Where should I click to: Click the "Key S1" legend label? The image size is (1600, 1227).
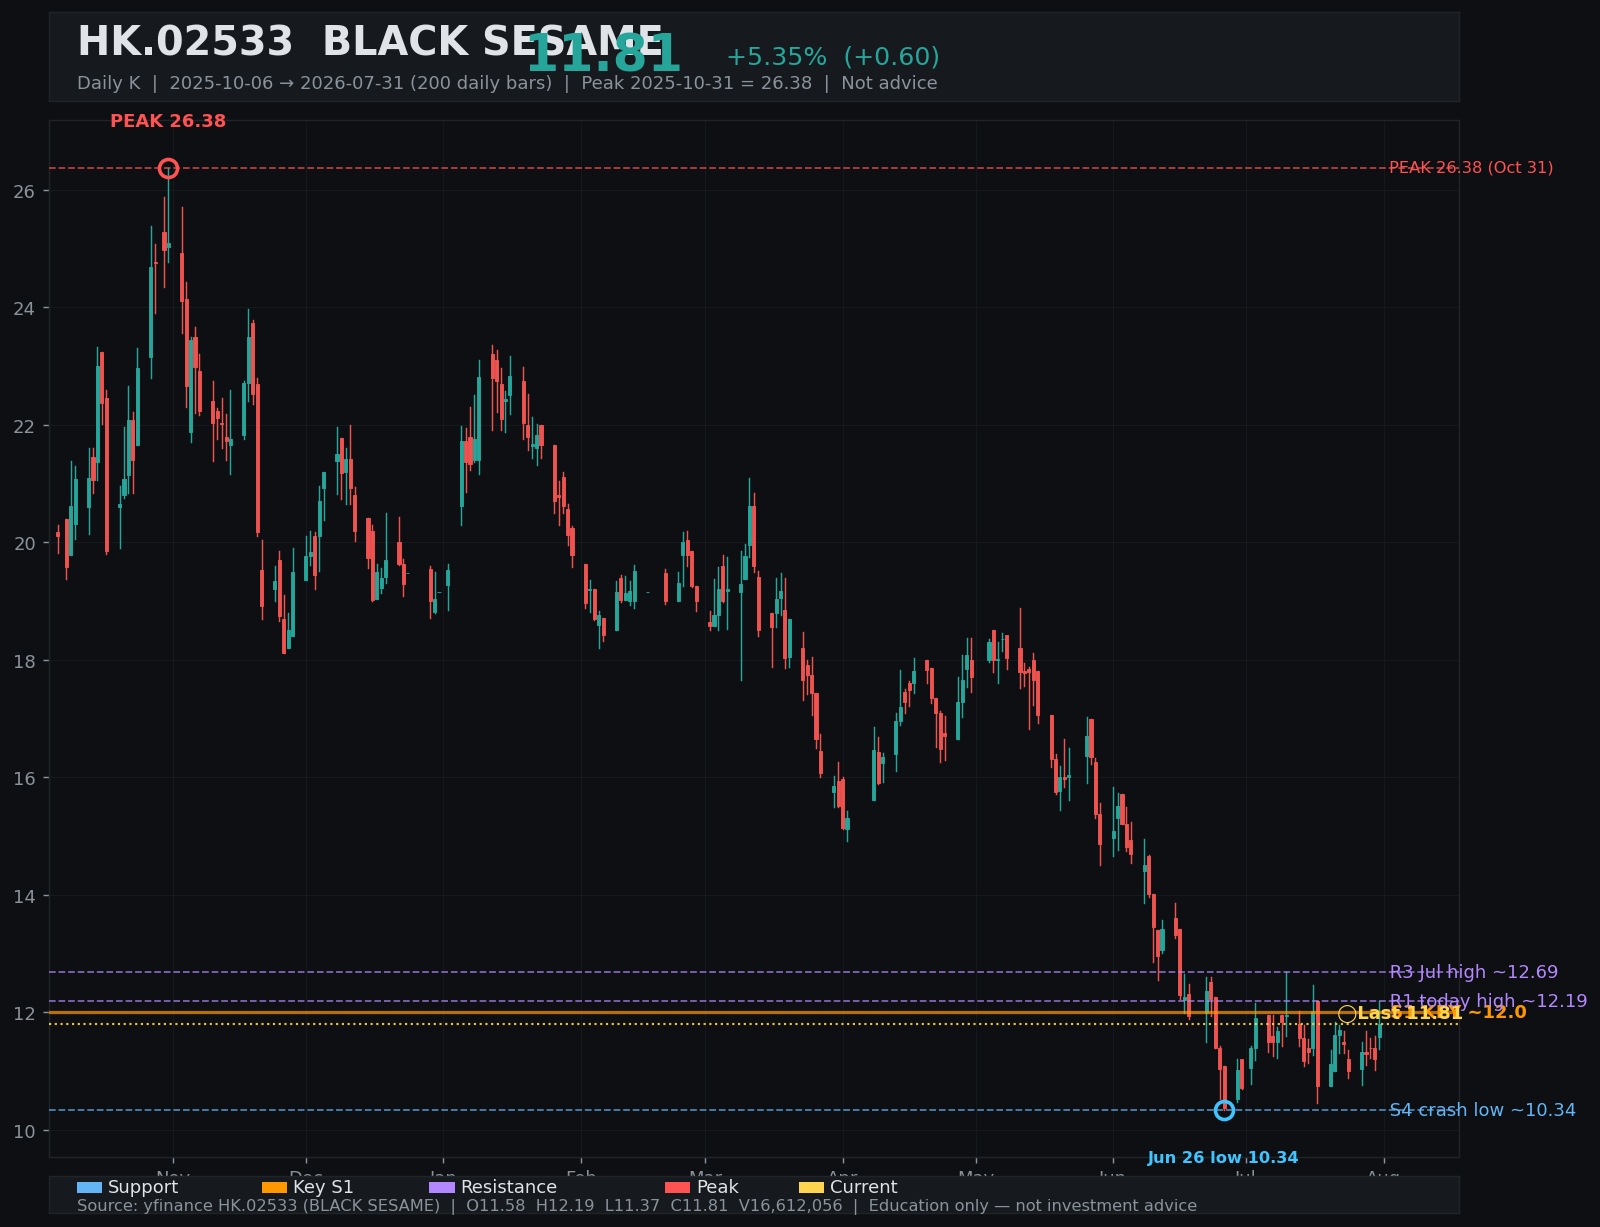323,1187
